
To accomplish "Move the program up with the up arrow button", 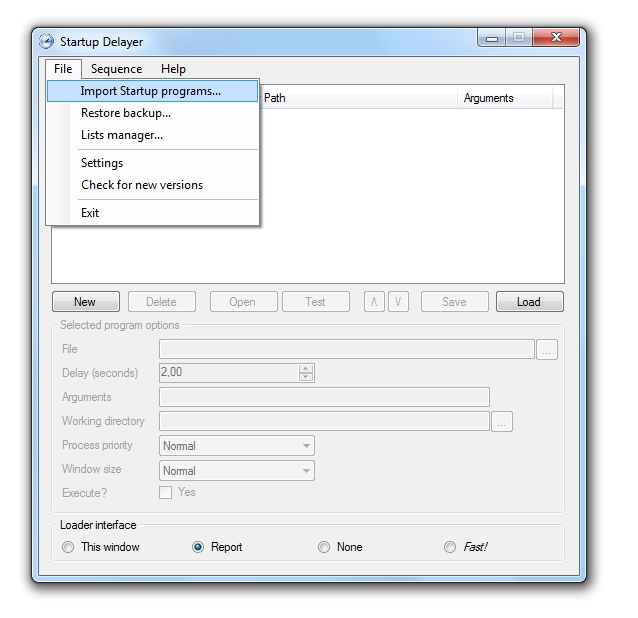I will 374,301.
